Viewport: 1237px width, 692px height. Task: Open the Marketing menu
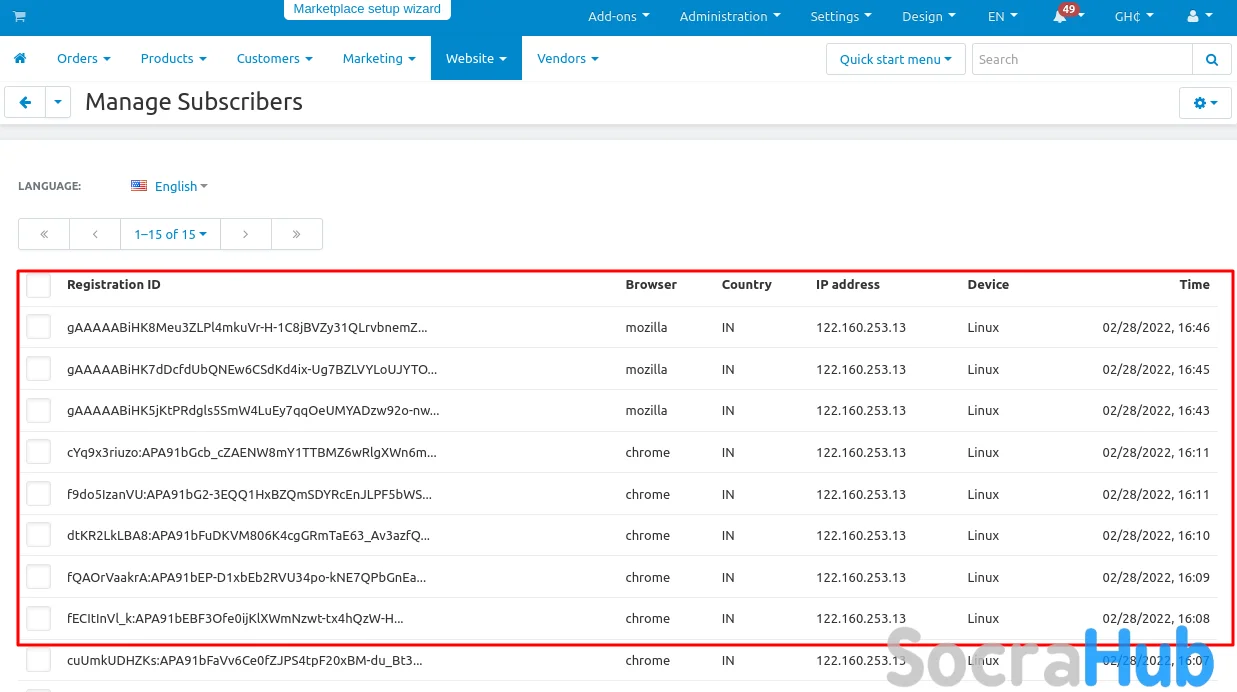378,59
